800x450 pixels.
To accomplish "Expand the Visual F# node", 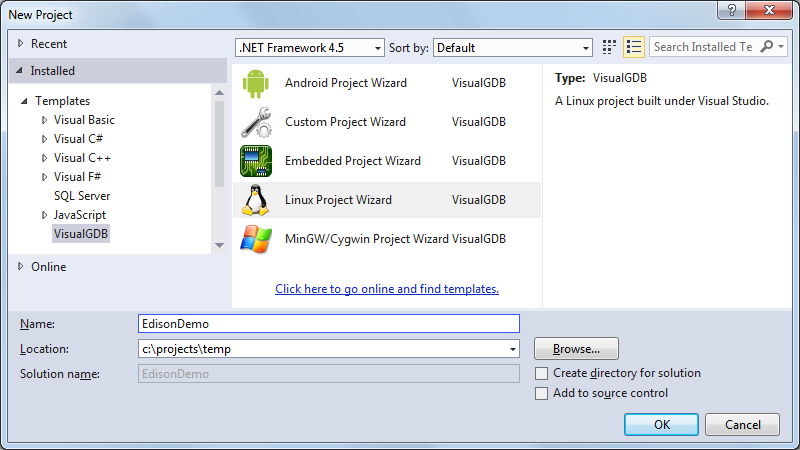I will [x=44, y=177].
